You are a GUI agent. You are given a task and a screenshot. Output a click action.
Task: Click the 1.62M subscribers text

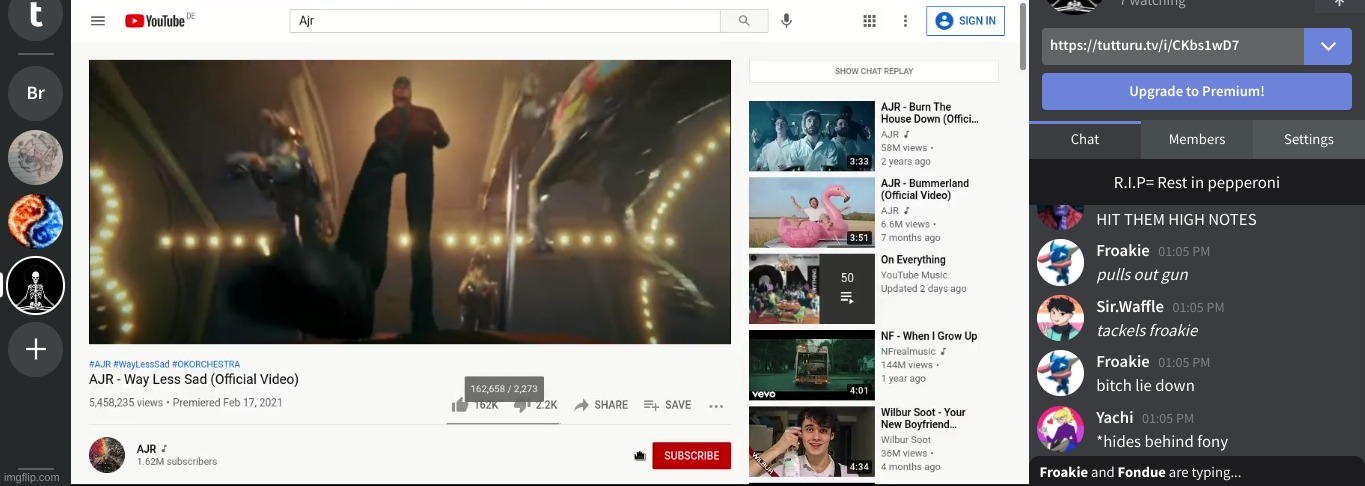(177, 462)
